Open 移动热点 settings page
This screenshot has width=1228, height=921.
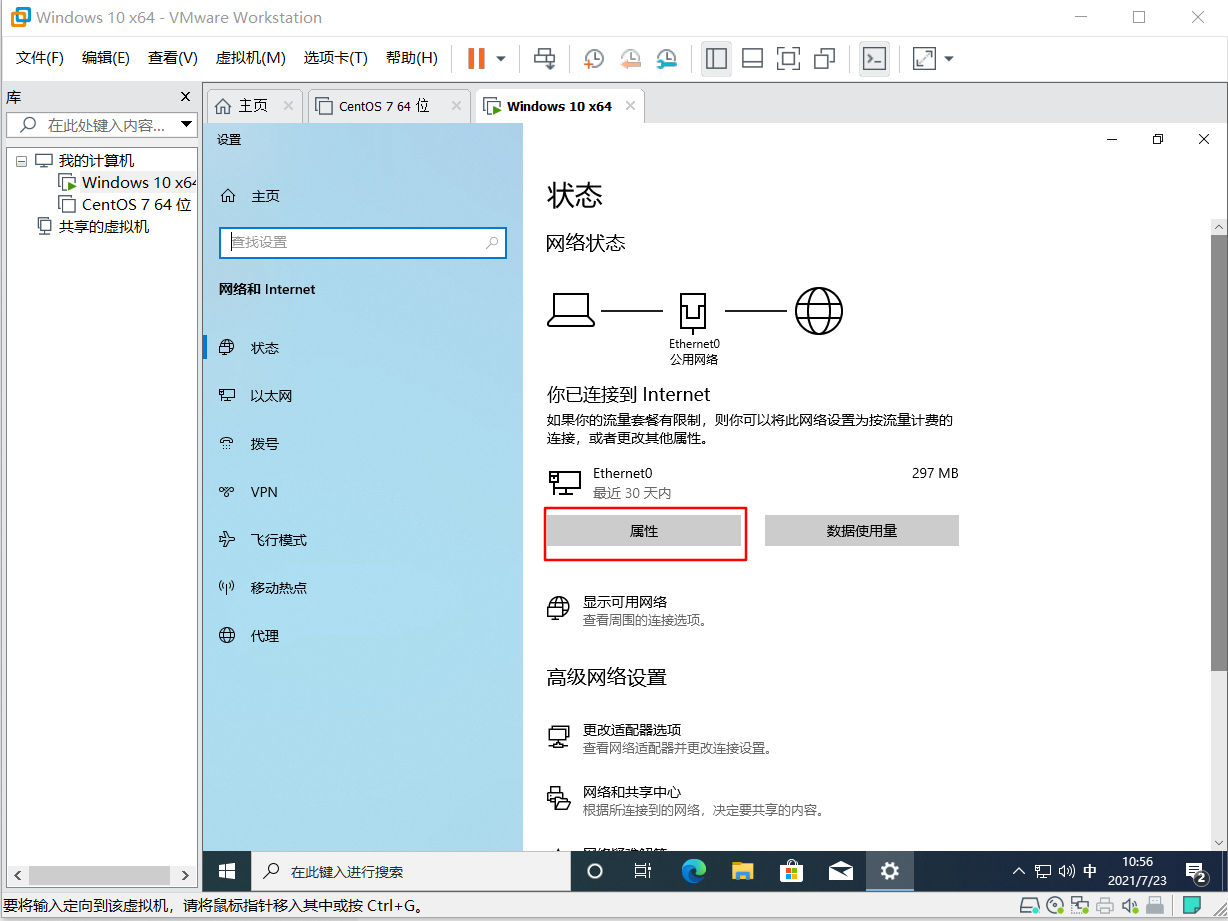point(363,588)
